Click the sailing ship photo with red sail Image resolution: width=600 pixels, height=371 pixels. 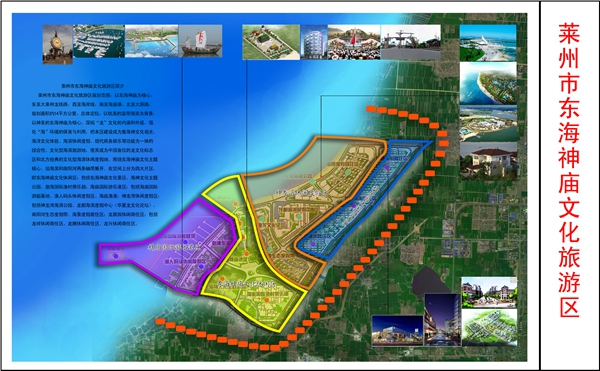[201, 41]
